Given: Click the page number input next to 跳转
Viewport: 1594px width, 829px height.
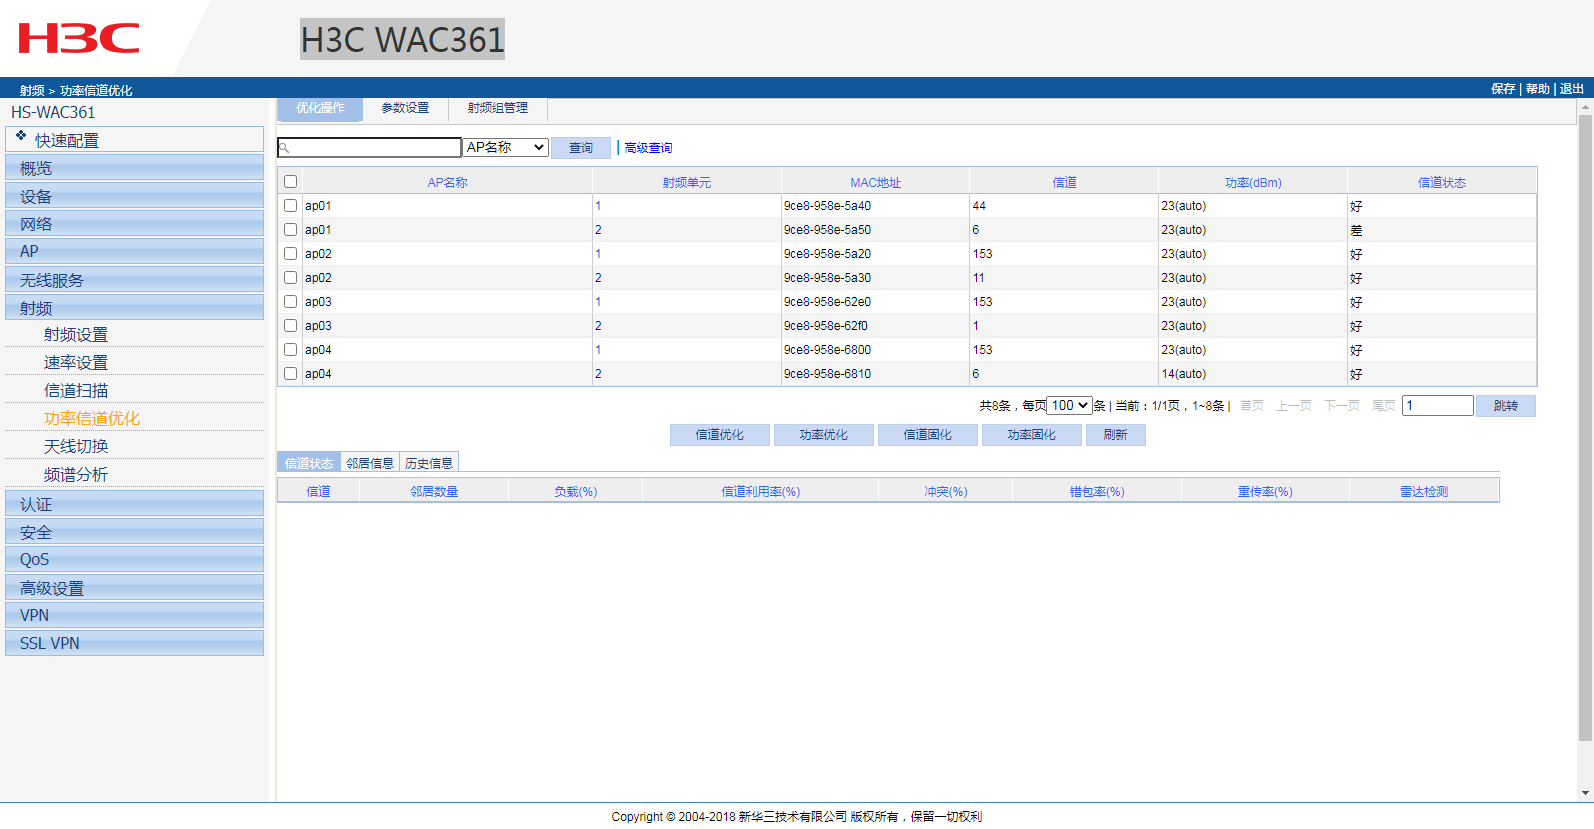Looking at the screenshot, I should [x=1438, y=406].
